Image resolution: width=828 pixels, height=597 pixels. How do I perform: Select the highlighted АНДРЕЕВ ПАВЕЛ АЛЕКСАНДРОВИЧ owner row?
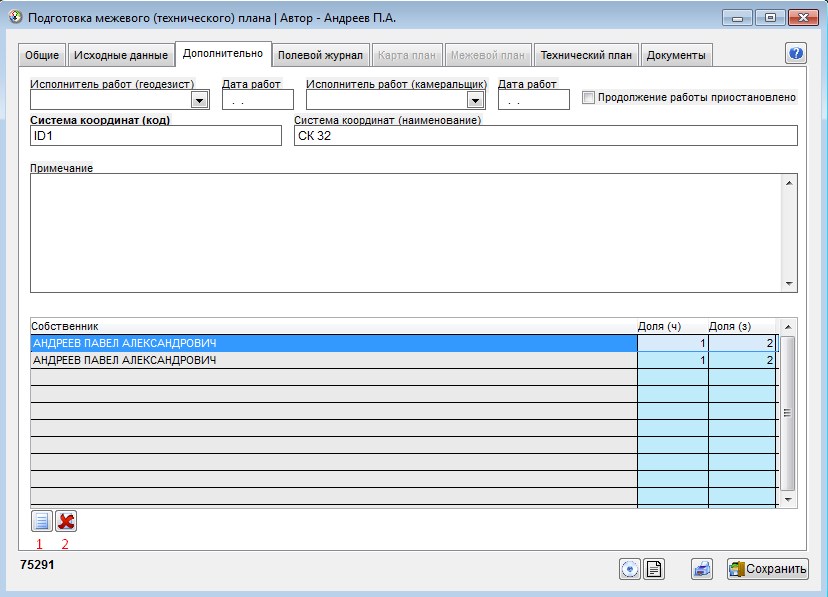point(334,343)
